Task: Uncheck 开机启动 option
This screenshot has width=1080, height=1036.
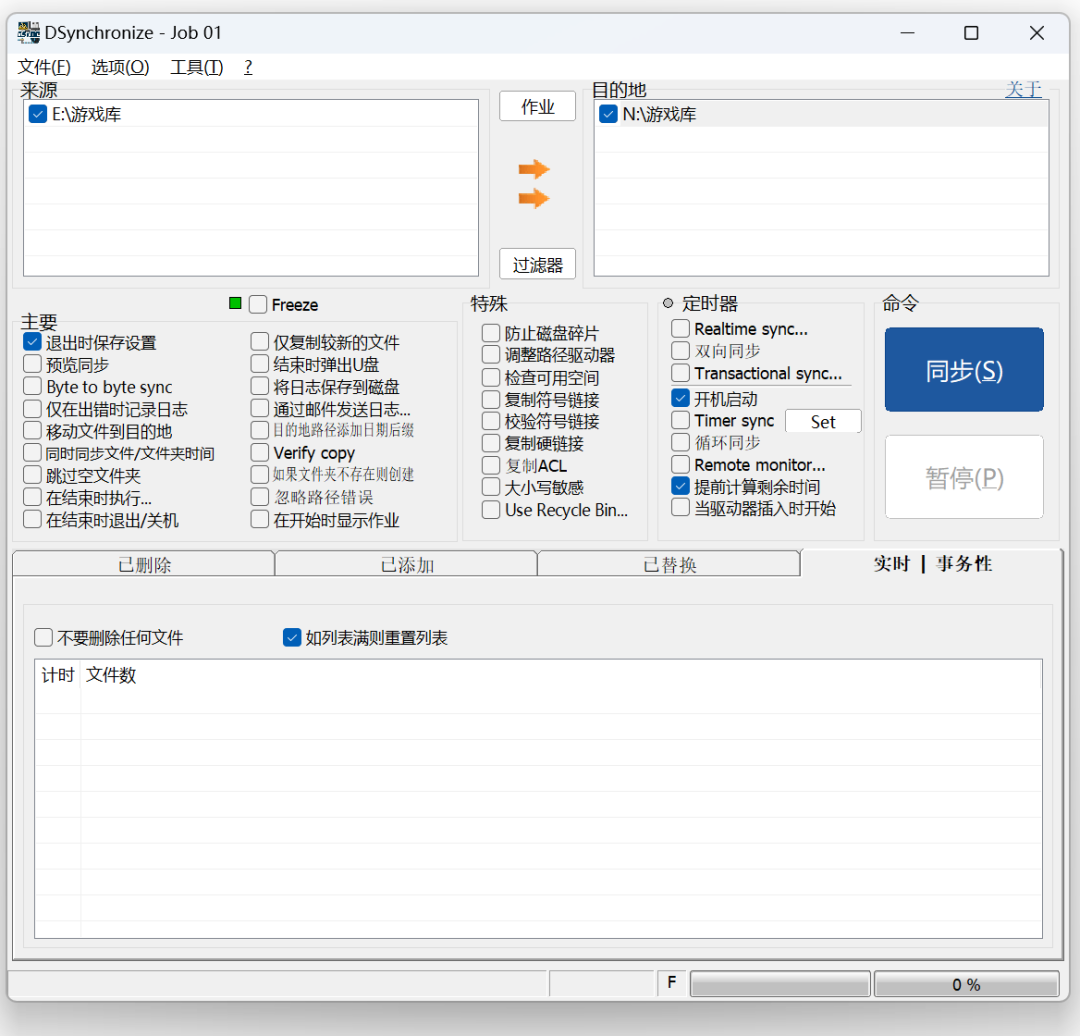Action: point(681,398)
